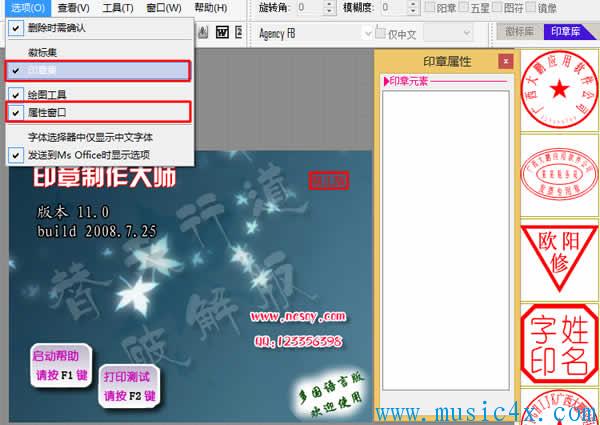Click inside the 印章元素 list box

(446, 240)
